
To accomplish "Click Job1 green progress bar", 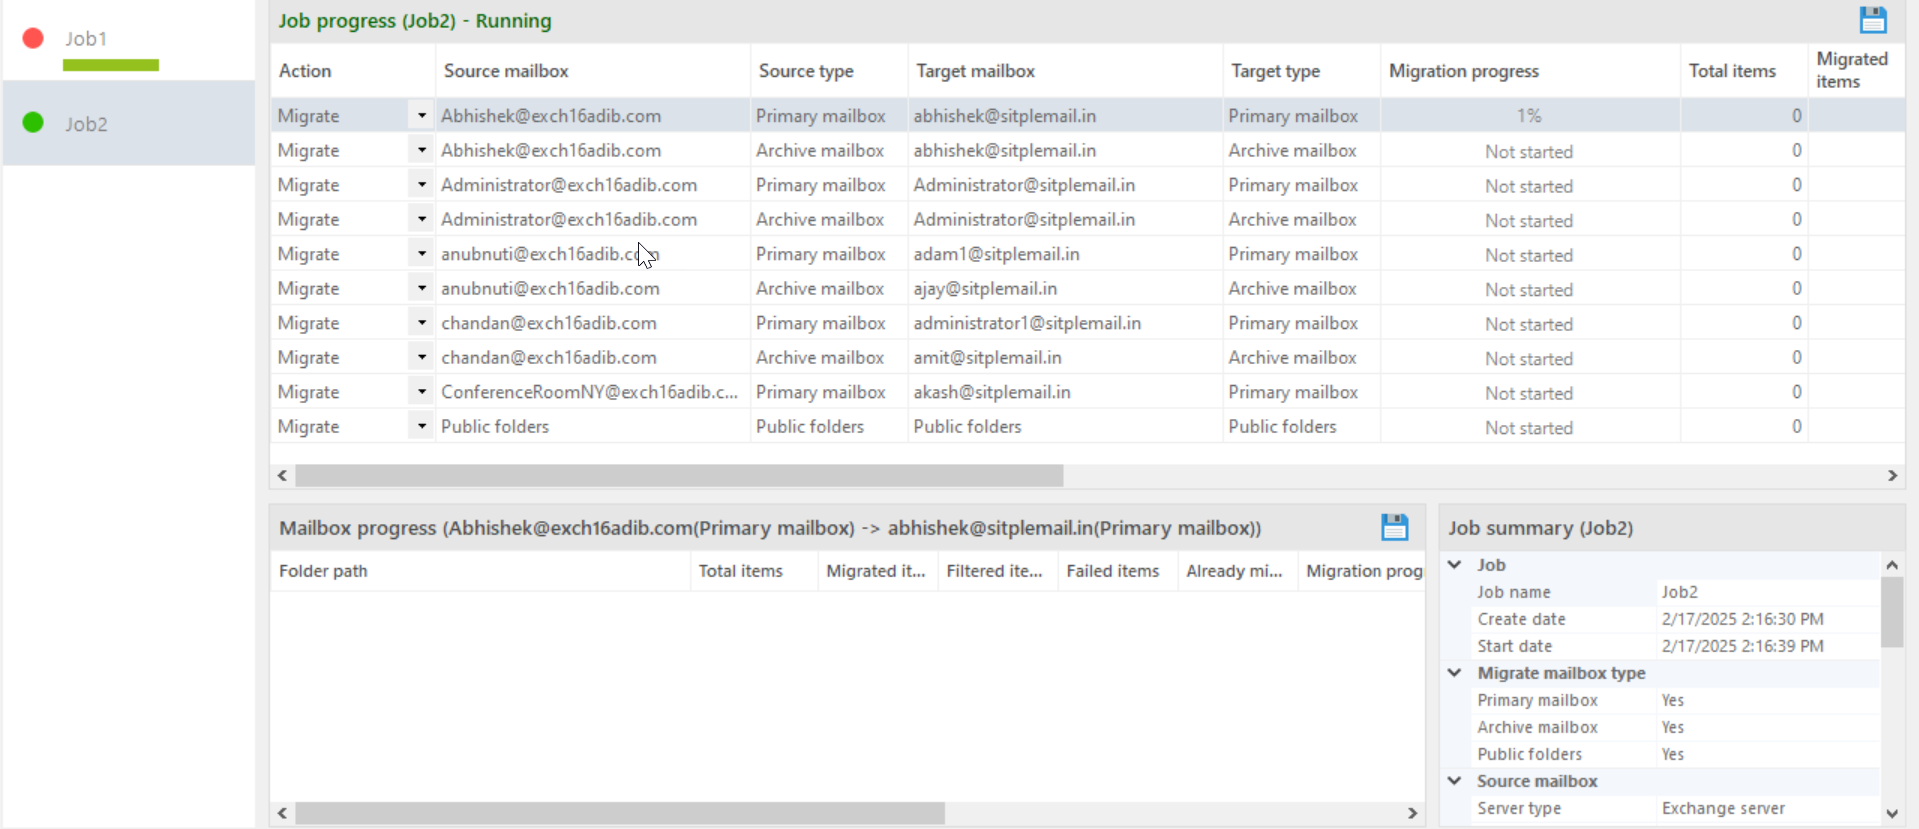I will [x=111, y=65].
